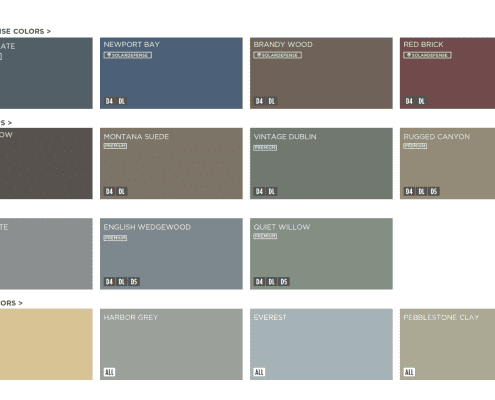This screenshot has height=400, width=495.
Task: Click the Premium badge on English Wedgewood
Action: coord(115,238)
